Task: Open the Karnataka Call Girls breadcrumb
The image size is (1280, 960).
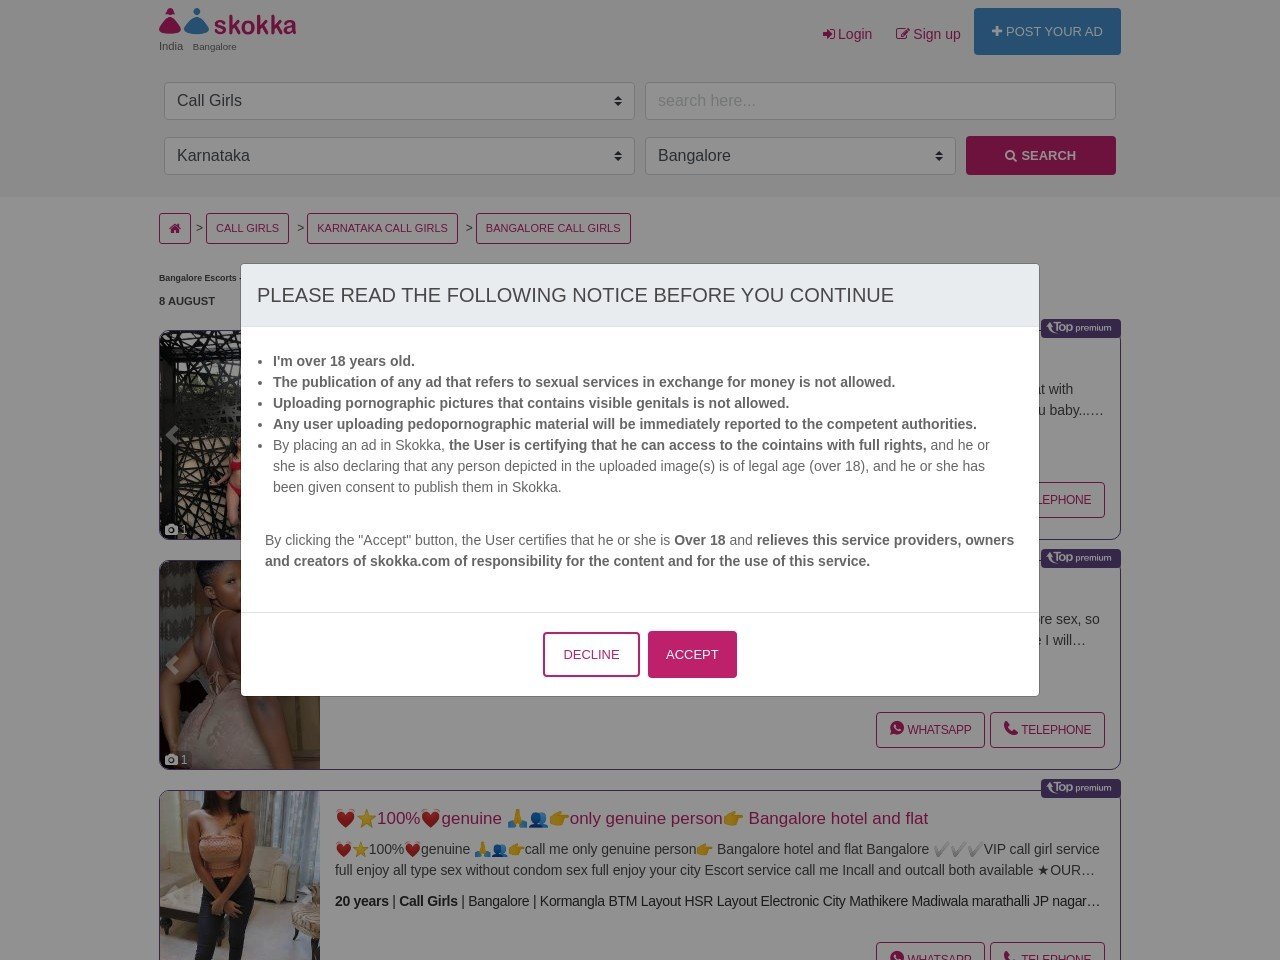Action: pyautogui.click(x=382, y=228)
